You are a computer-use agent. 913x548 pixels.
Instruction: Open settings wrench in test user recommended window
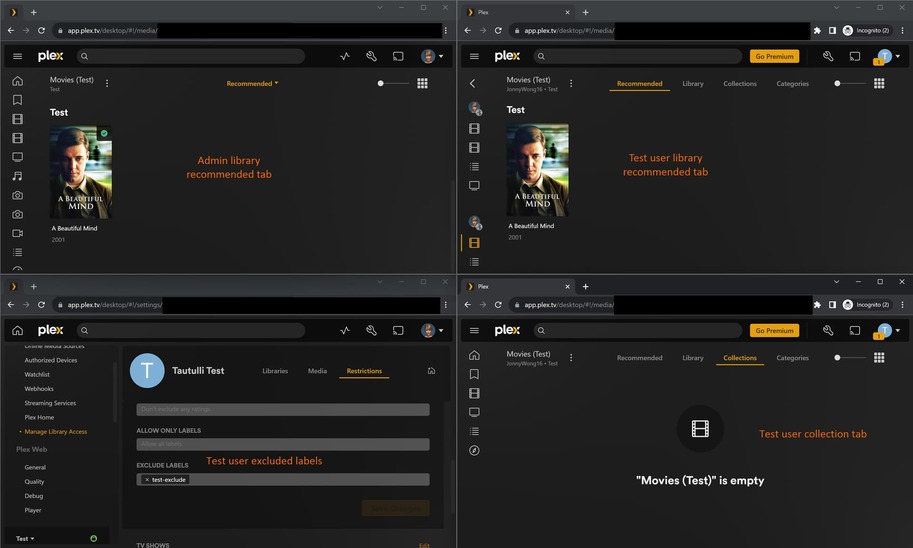[828, 56]
